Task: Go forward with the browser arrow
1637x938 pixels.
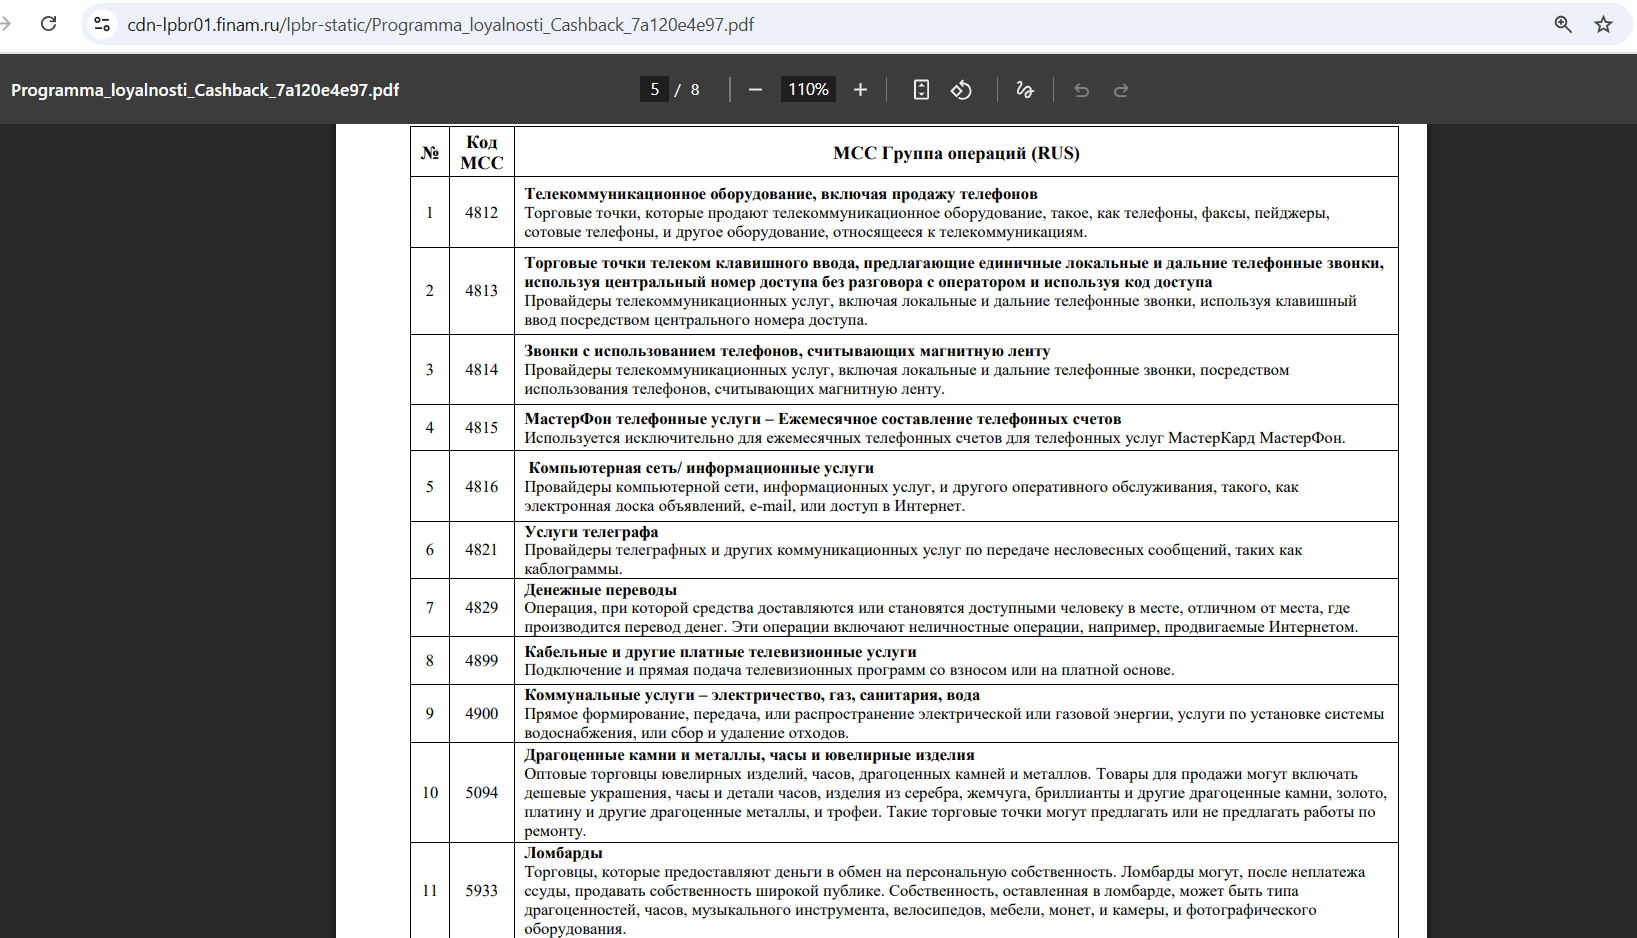Action: (6, 23)
